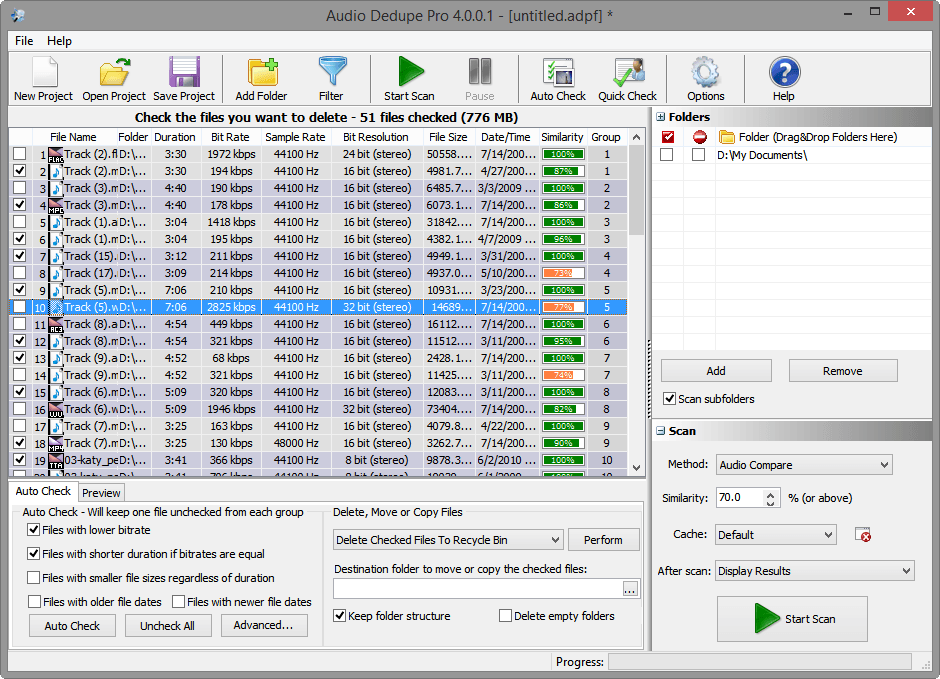This screenshot has height=679, width=940.
Task: Click the large Start Scan button
Action: click(x=792, y=618)
